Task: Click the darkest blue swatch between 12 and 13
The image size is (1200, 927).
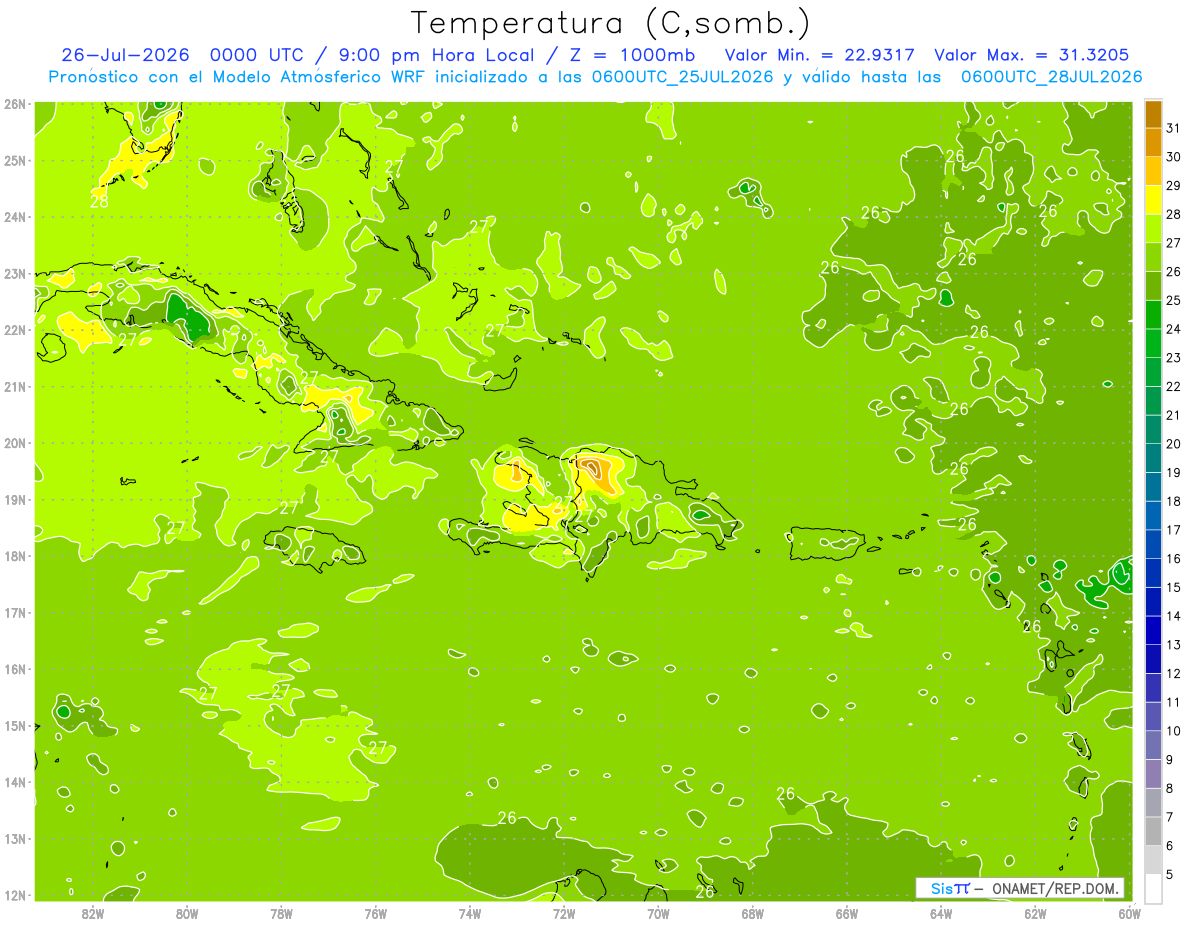Action: [x=1153, y=659]
